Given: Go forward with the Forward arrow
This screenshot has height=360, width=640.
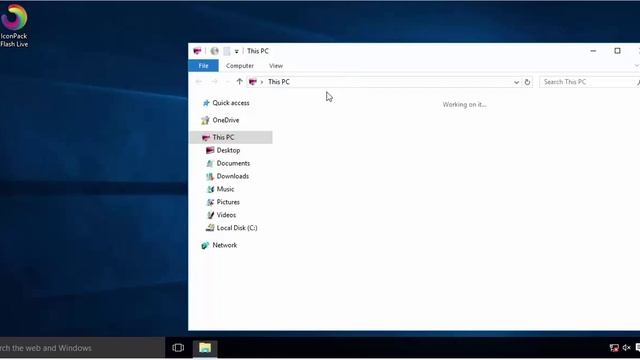Looking at the screenshot, I should click(214, 82).
